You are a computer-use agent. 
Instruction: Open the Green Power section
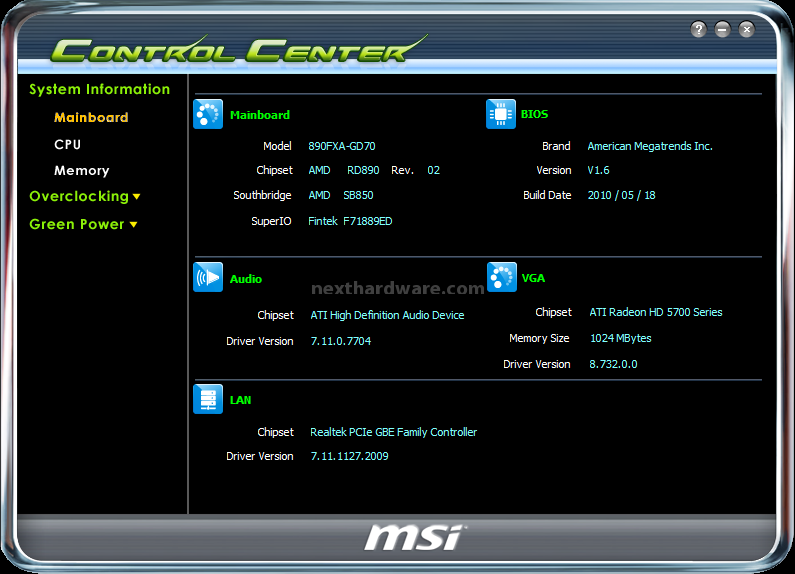77,224
